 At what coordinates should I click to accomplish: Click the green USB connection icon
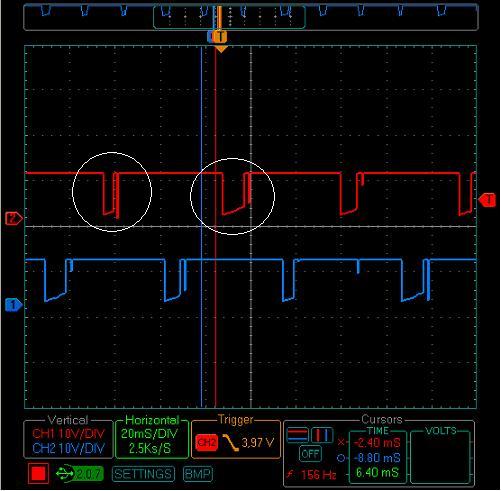pyautogui.click(x=65, y=473)
